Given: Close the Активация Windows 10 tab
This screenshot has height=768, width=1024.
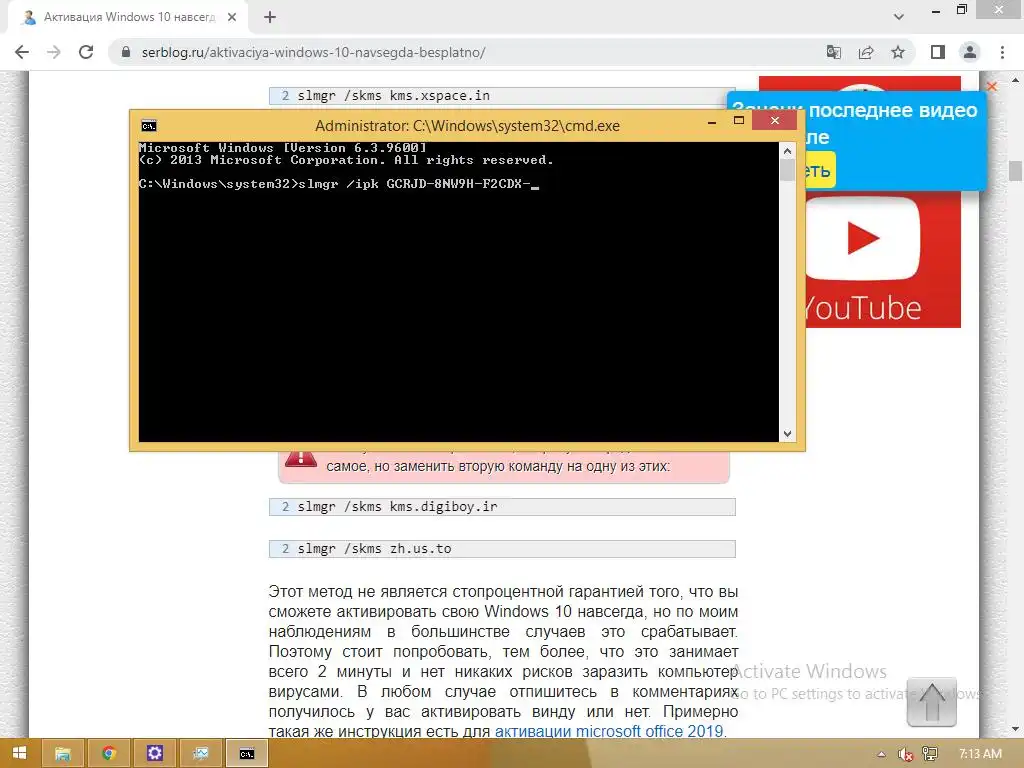Looking at the screenshot, I should tap(232, 18).
